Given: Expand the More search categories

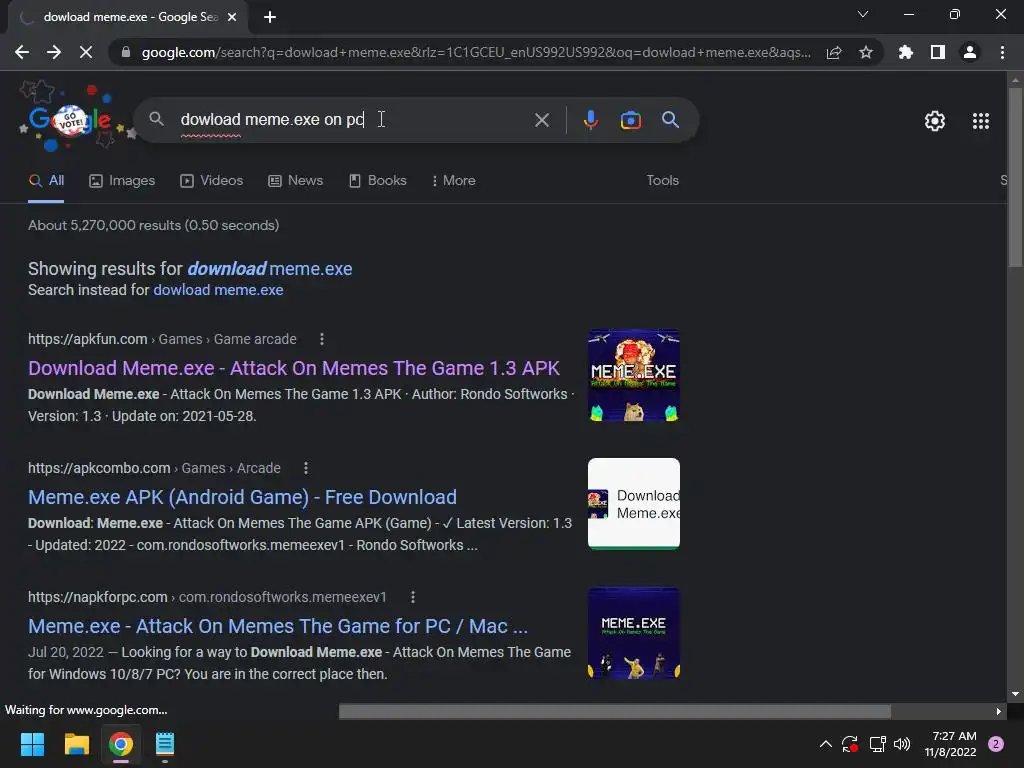Looking at the screenshot, I should click(453, 181).
